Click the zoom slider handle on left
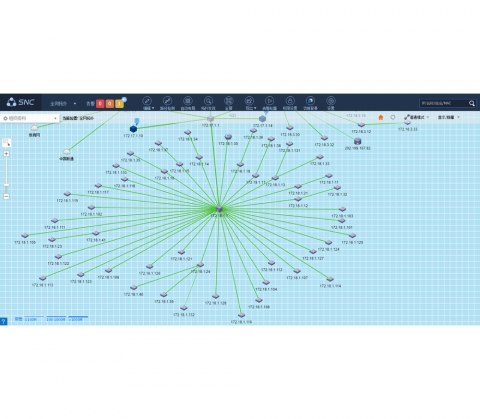This screenshot has width=480, height=419. 6,185
